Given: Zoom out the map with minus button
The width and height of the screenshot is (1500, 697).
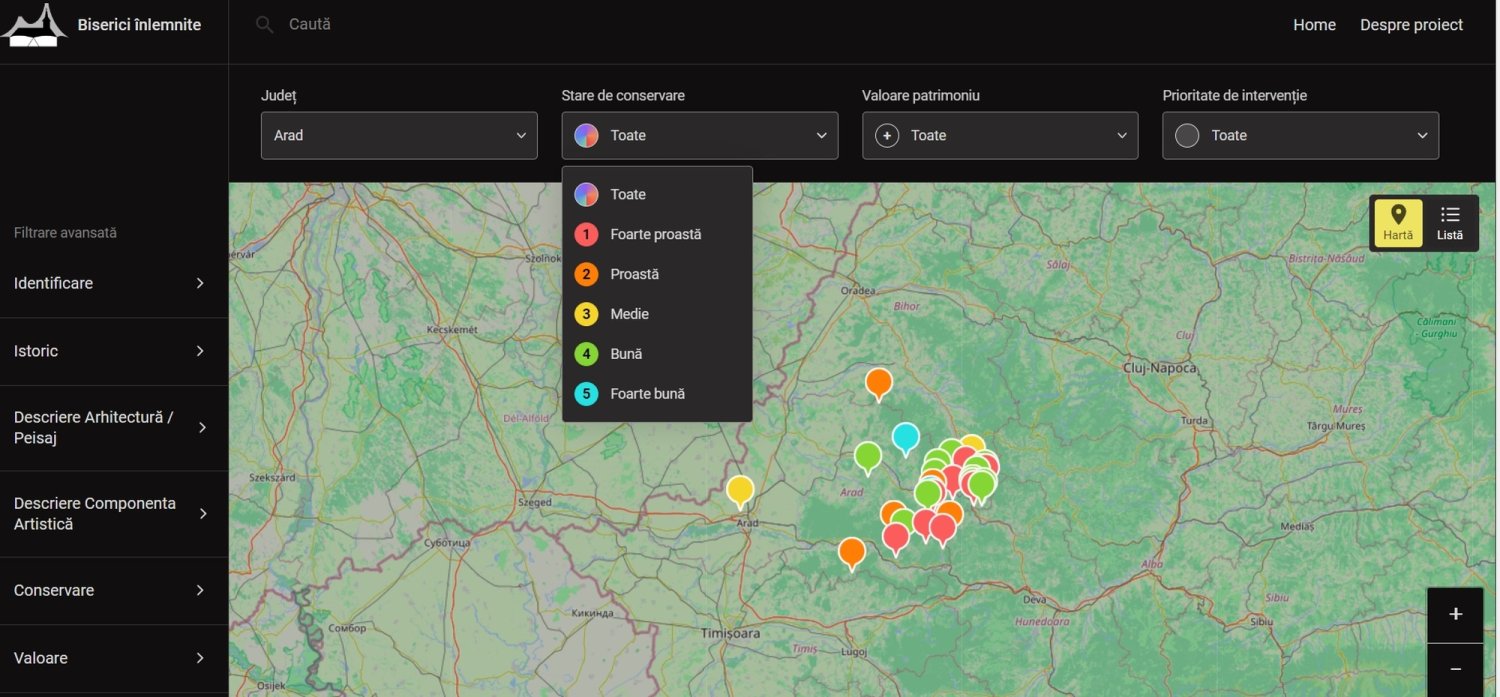Looking at the screenshot, I should pyautogui.click(x=1455, y=669).
